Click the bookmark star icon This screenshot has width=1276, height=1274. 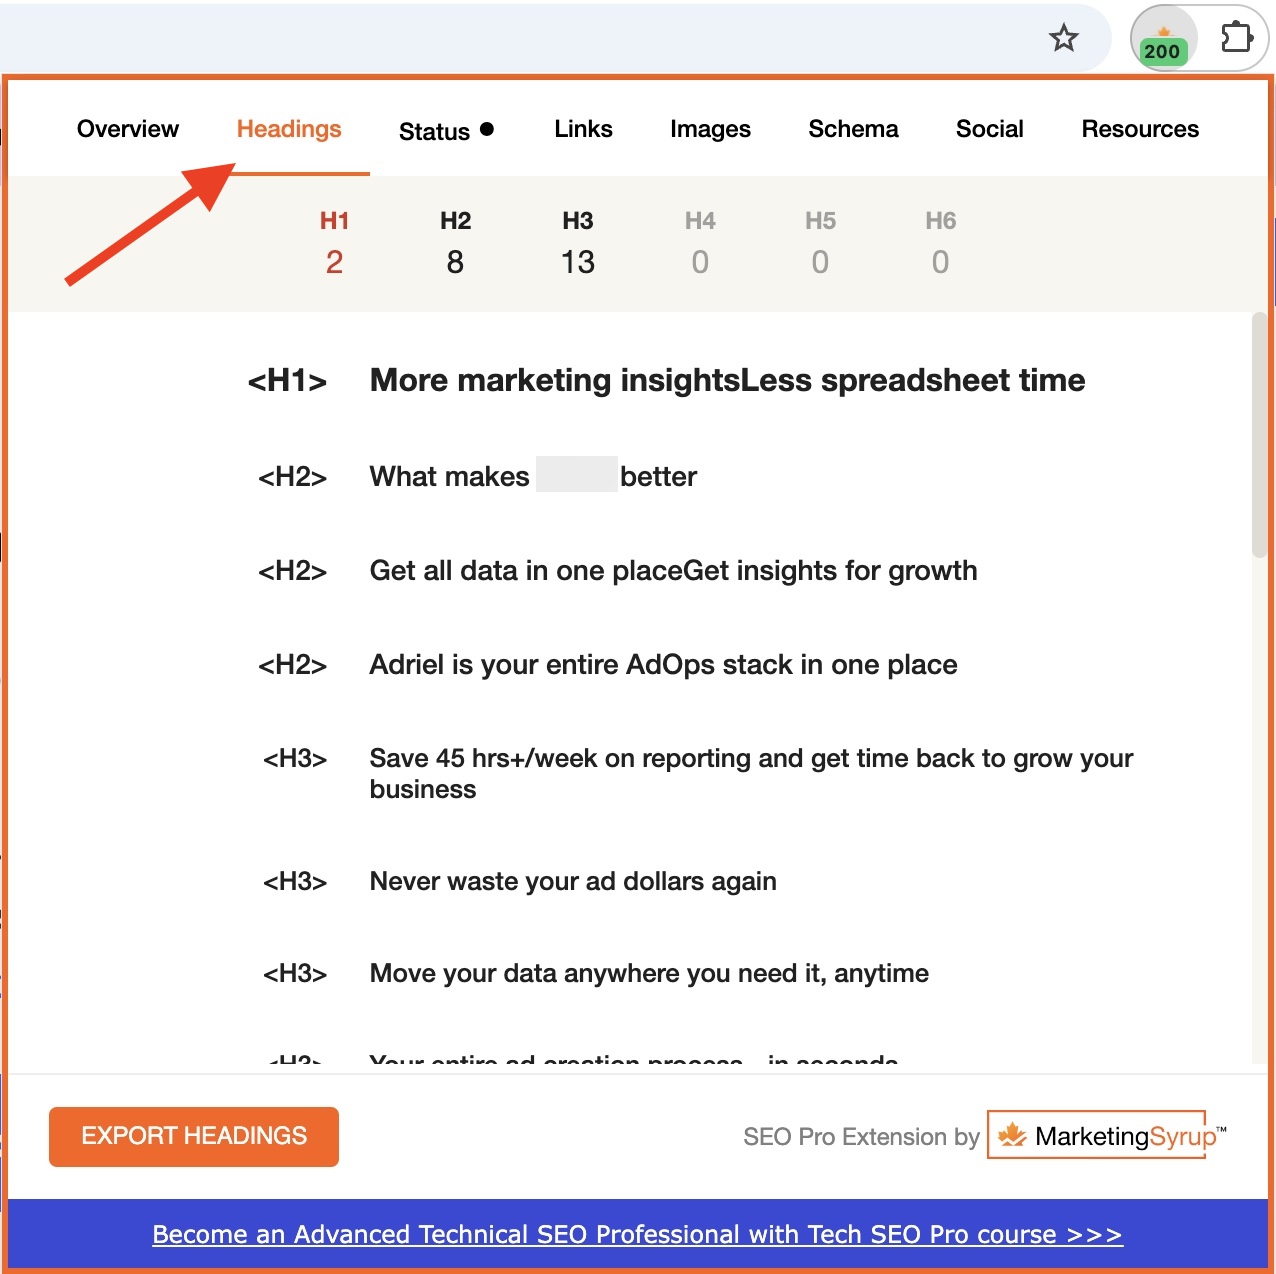(1063, 39)
